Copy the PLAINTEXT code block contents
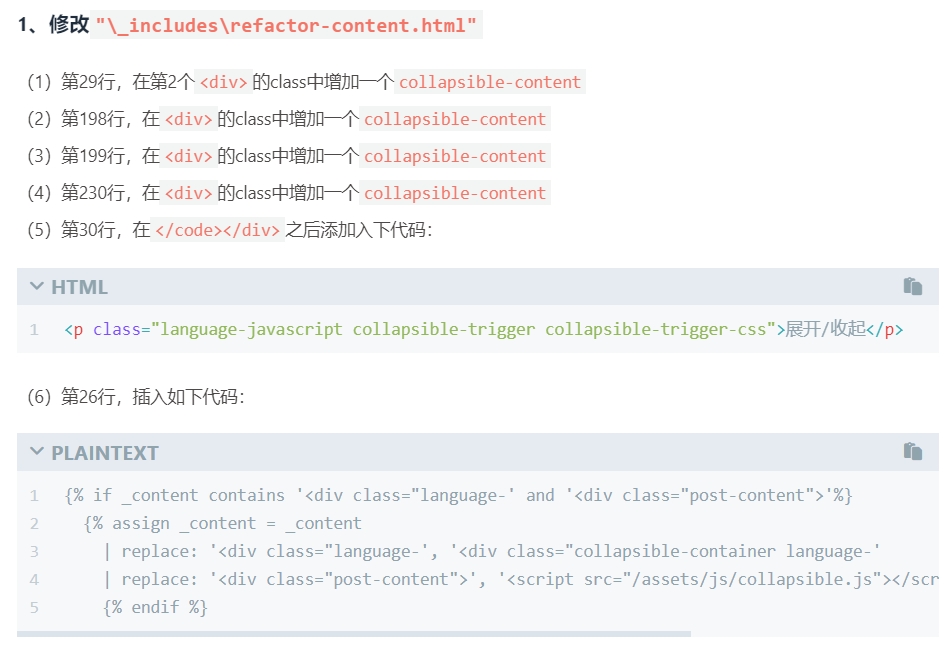The height and width of the screenshot is (649, 952). click(x=912, y=451)
